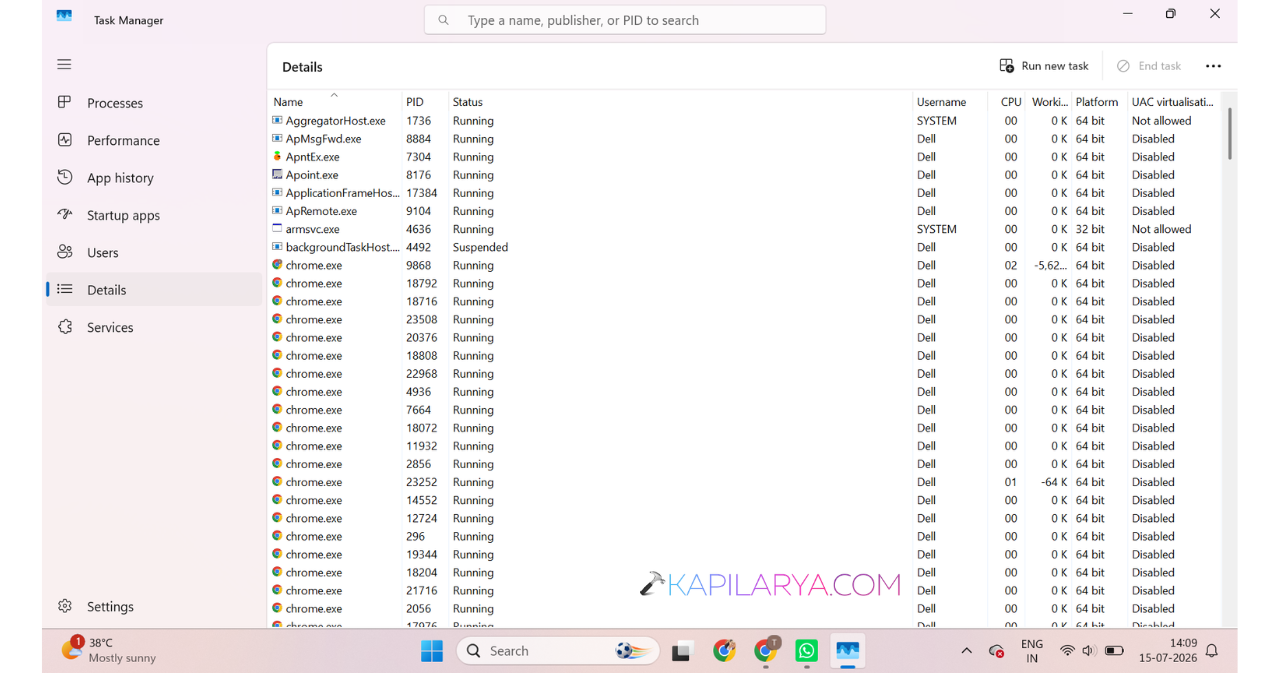Open the Windows Start menu
Viewport: 1280px width, 673px height.
(x=432, y=651)
